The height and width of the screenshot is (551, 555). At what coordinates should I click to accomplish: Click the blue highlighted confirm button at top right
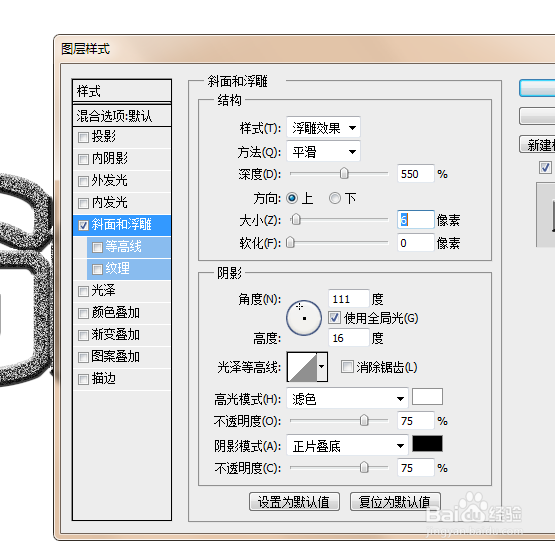[x=537, y=88]
